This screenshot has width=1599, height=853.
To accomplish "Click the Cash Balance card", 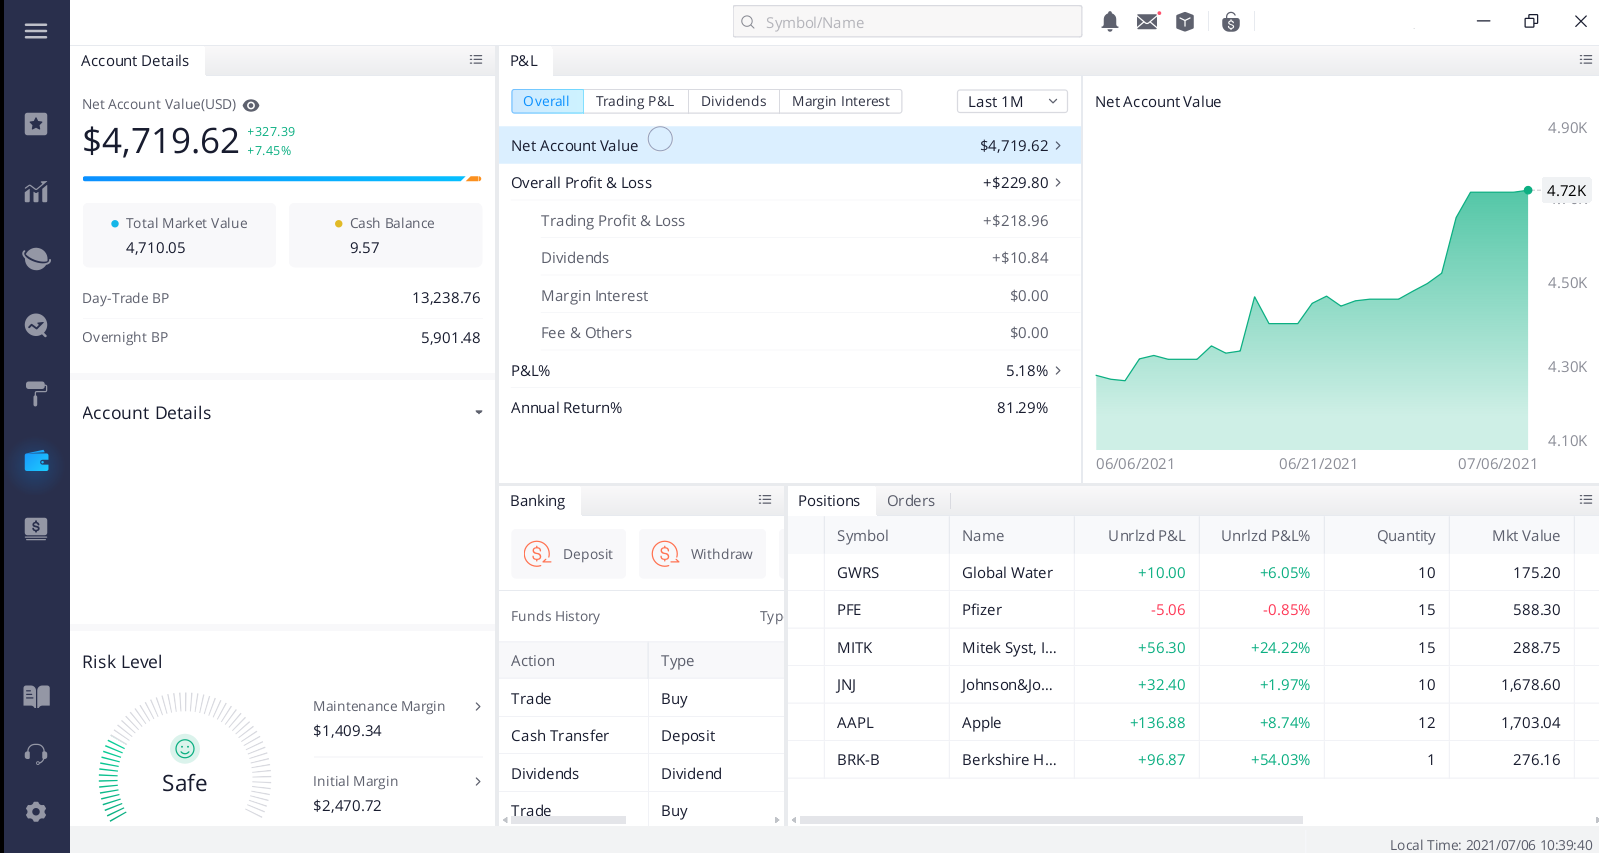I will coord(385,235).
